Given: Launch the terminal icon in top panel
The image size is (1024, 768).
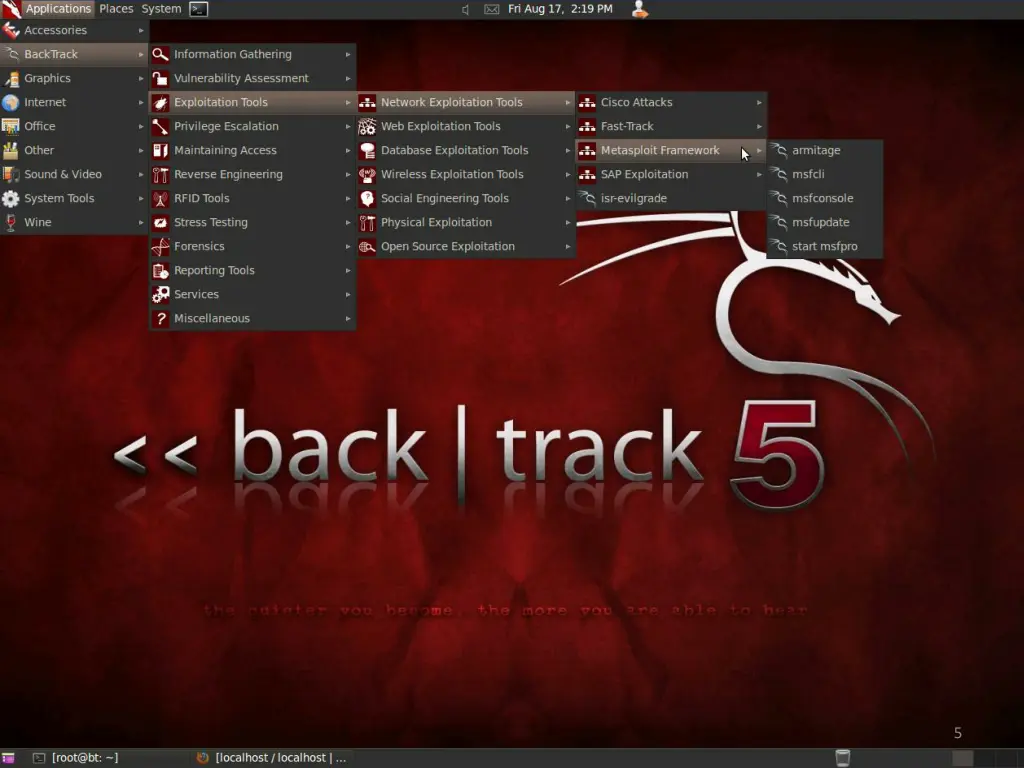Looking at the screenshot, I should tap(199, 9).
